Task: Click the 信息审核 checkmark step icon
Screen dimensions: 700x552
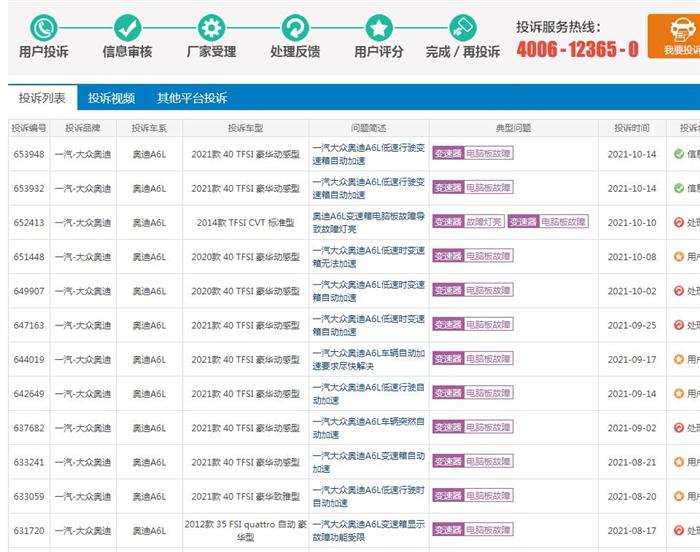Action: [127, 28]
